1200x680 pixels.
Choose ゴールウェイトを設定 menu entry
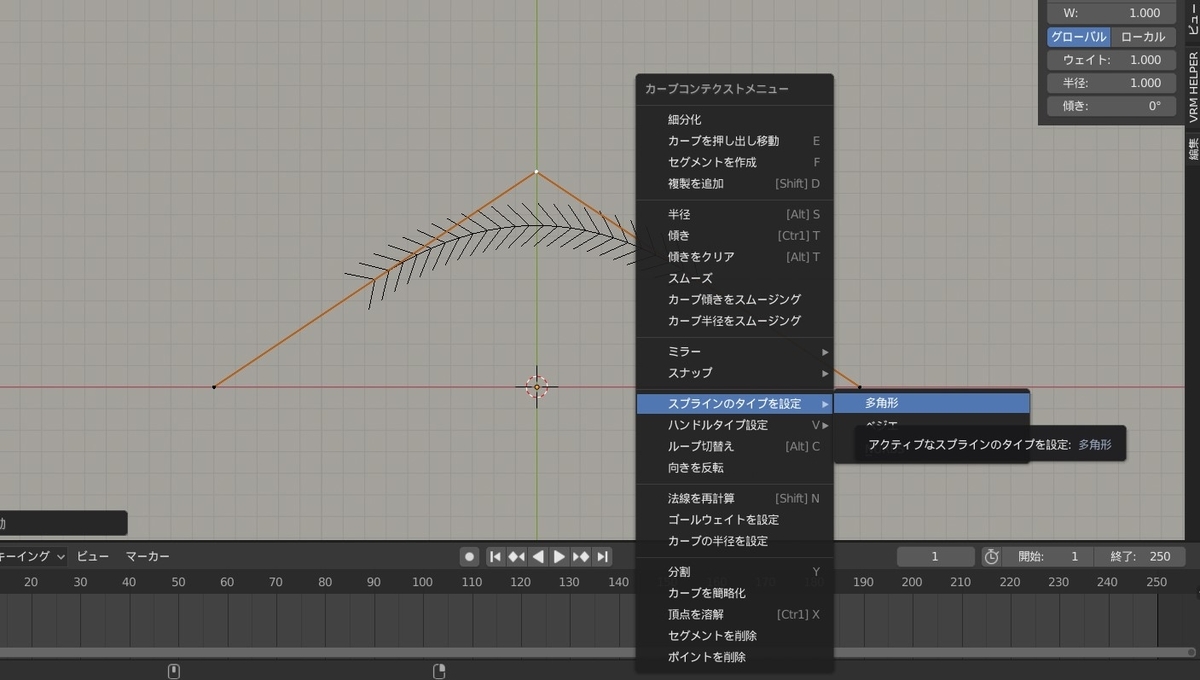pyautogui.click(x=735, y=520)
